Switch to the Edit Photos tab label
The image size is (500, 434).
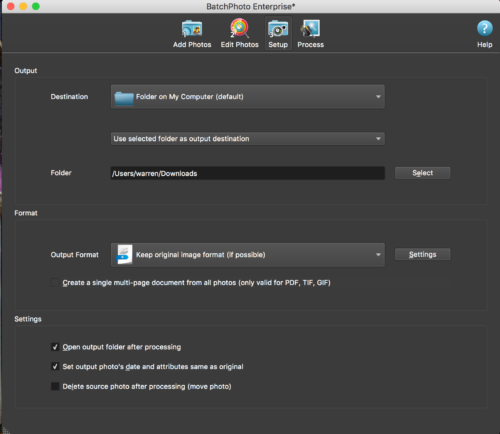[x=239, y=45]
